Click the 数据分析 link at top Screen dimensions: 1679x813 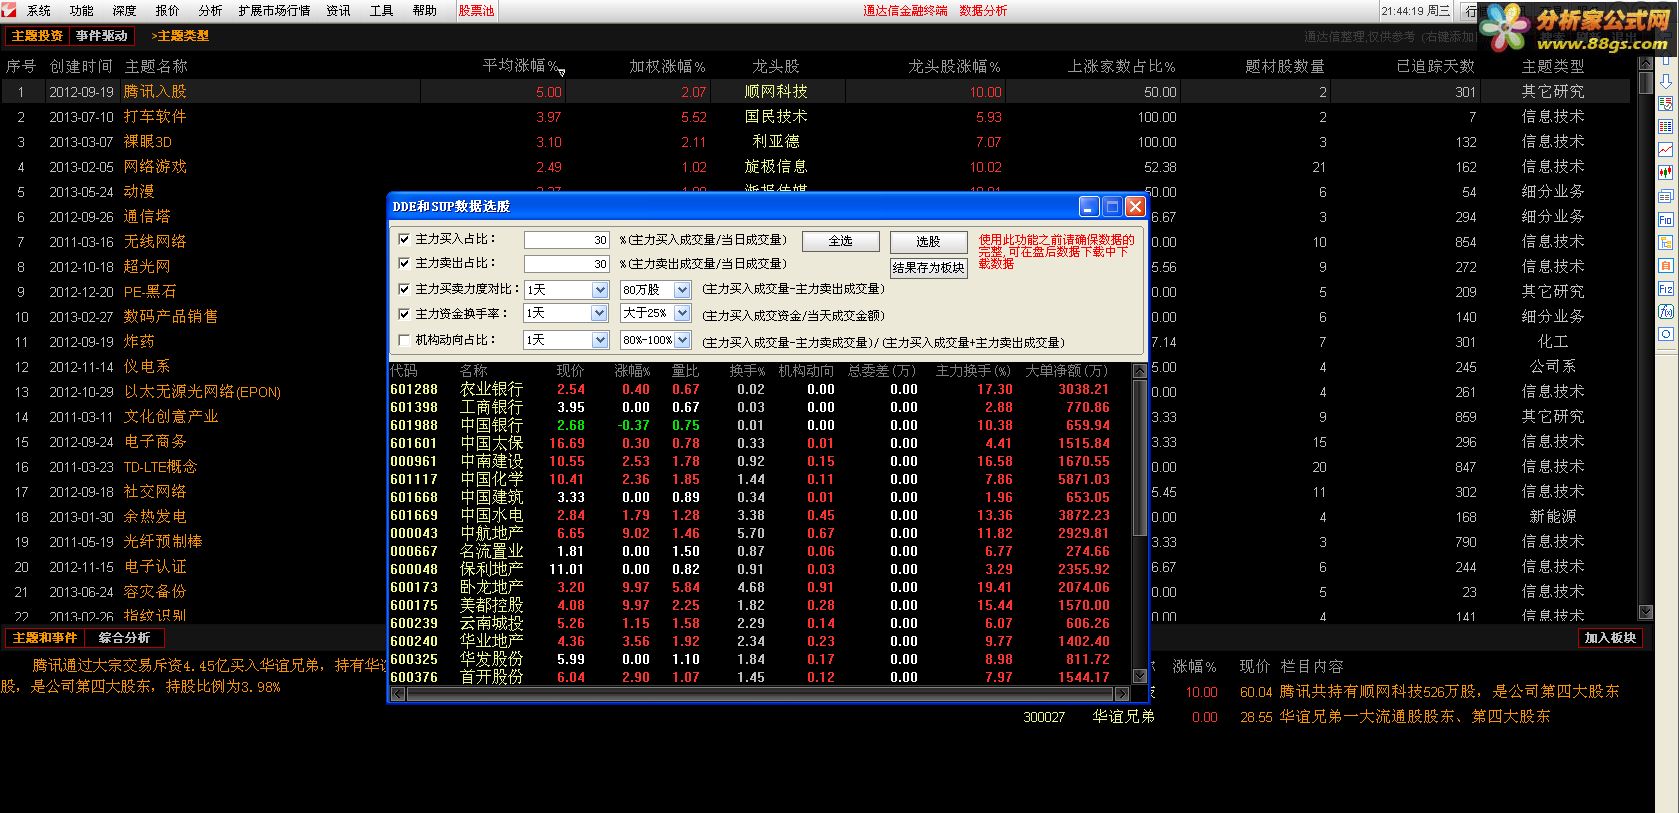point(984,11)
